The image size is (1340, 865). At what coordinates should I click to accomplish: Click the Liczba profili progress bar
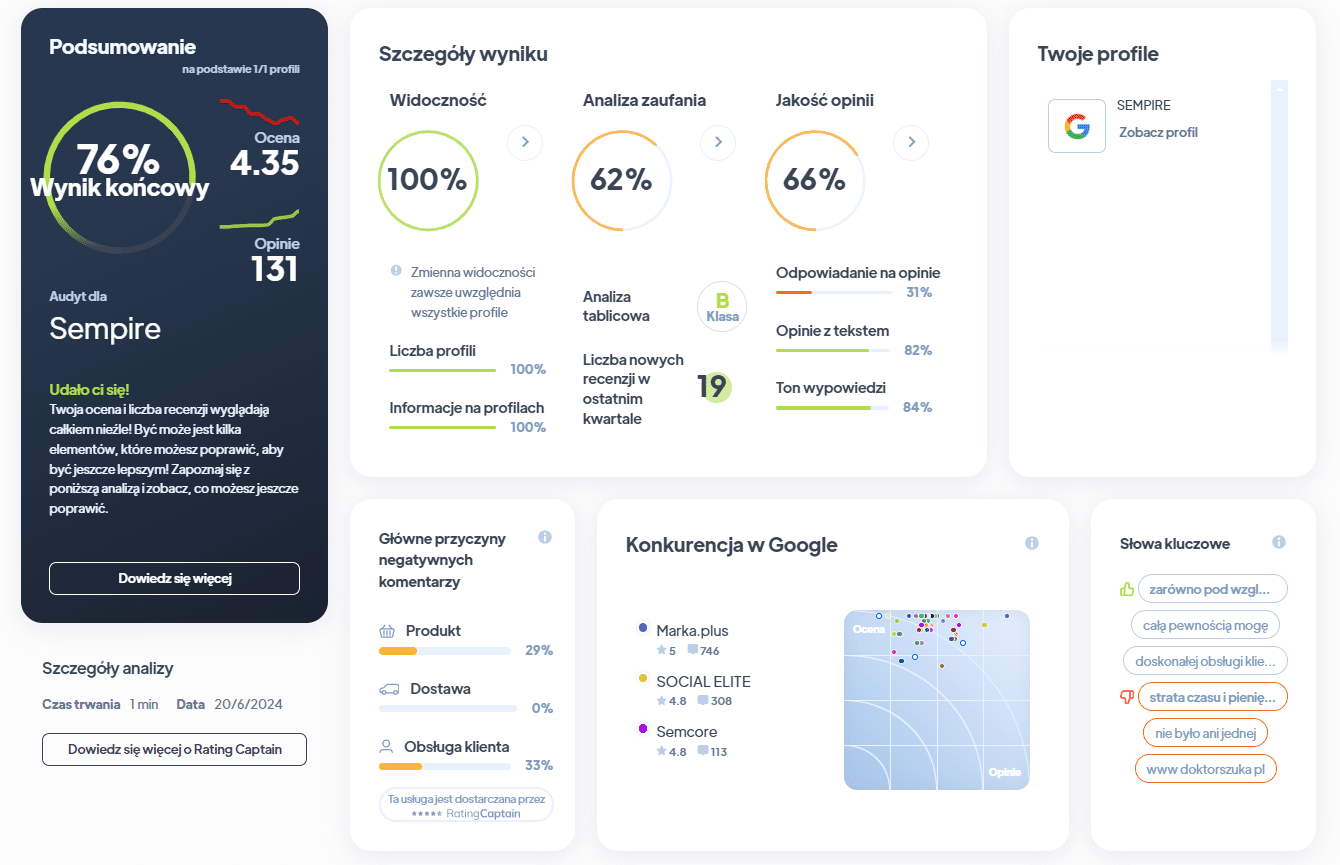coord(443,370)
